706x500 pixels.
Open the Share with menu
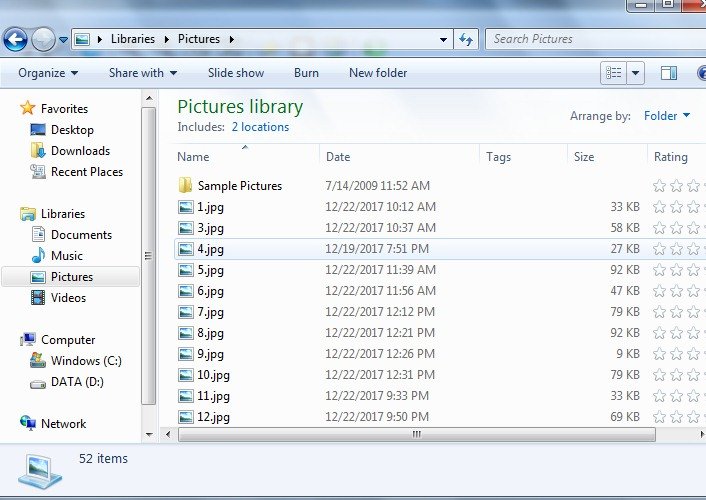143,73
